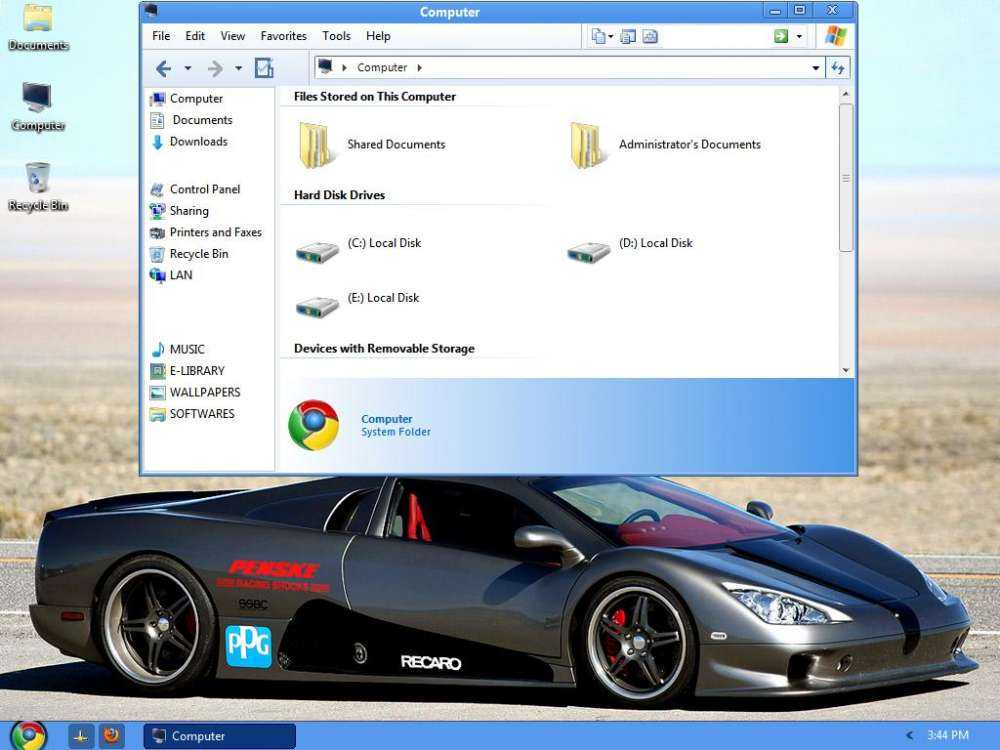Open Downloads from the sidebar
The height and width of the screenshot is (750, 1000).
click(197, 141)
